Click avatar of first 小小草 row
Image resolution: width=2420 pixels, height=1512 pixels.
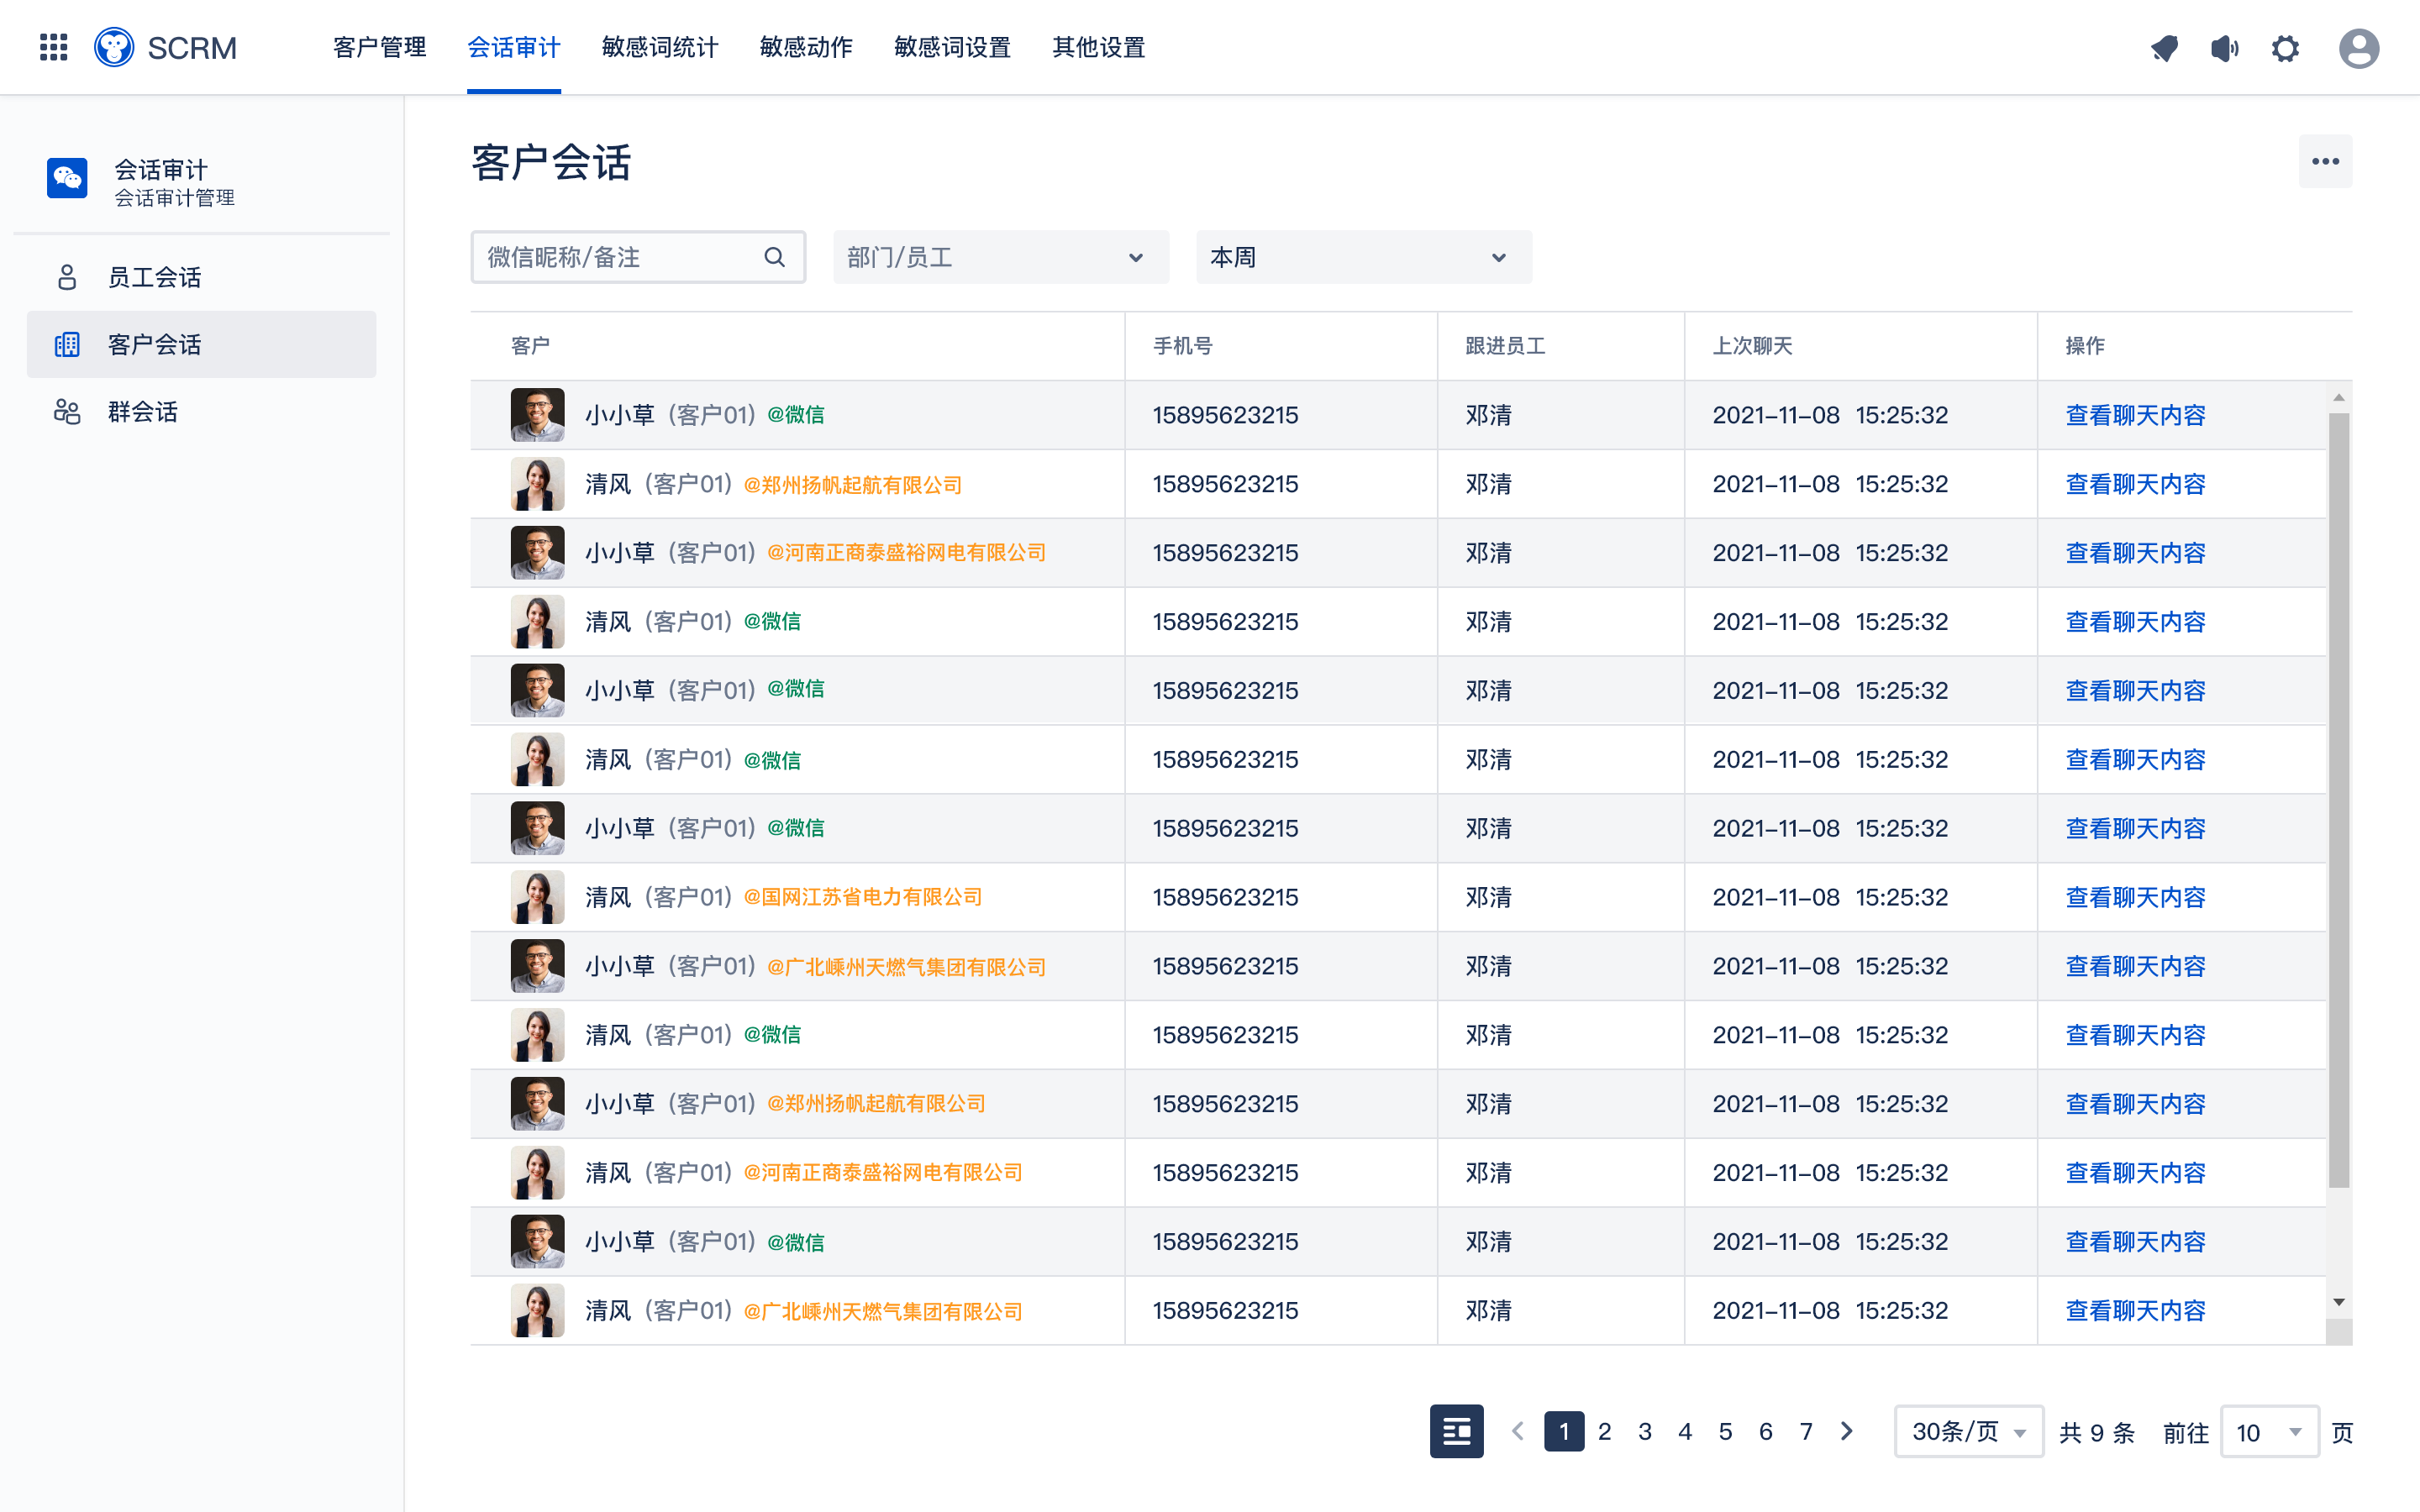tap(537, 415)
